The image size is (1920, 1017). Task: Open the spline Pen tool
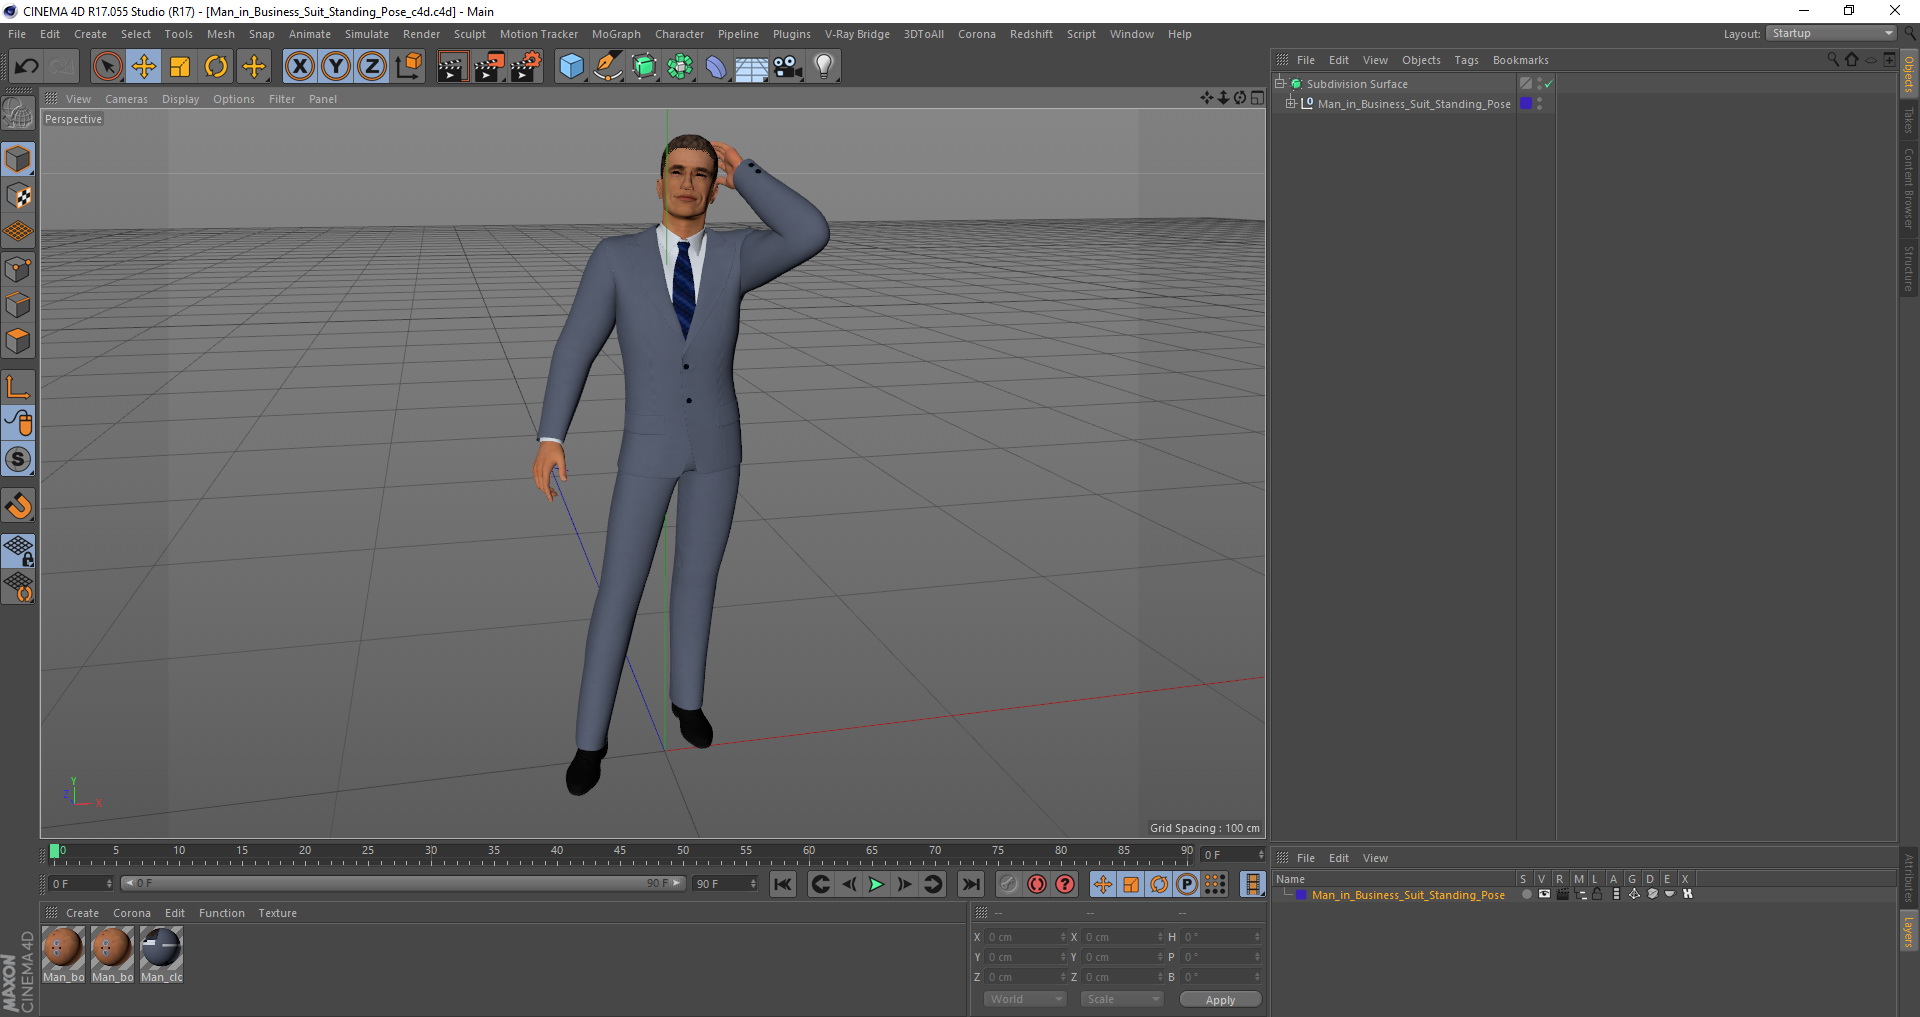pos(608,67)
